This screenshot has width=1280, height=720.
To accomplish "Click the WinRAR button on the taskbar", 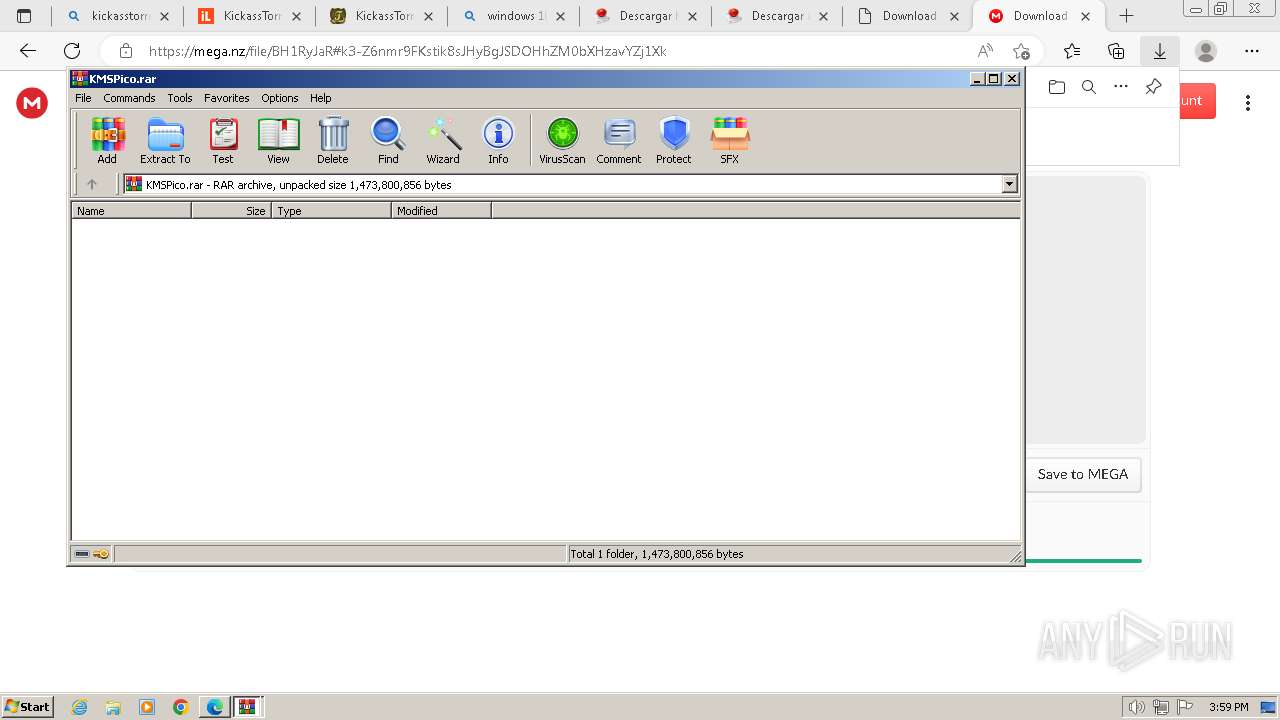I will (248, 707).
